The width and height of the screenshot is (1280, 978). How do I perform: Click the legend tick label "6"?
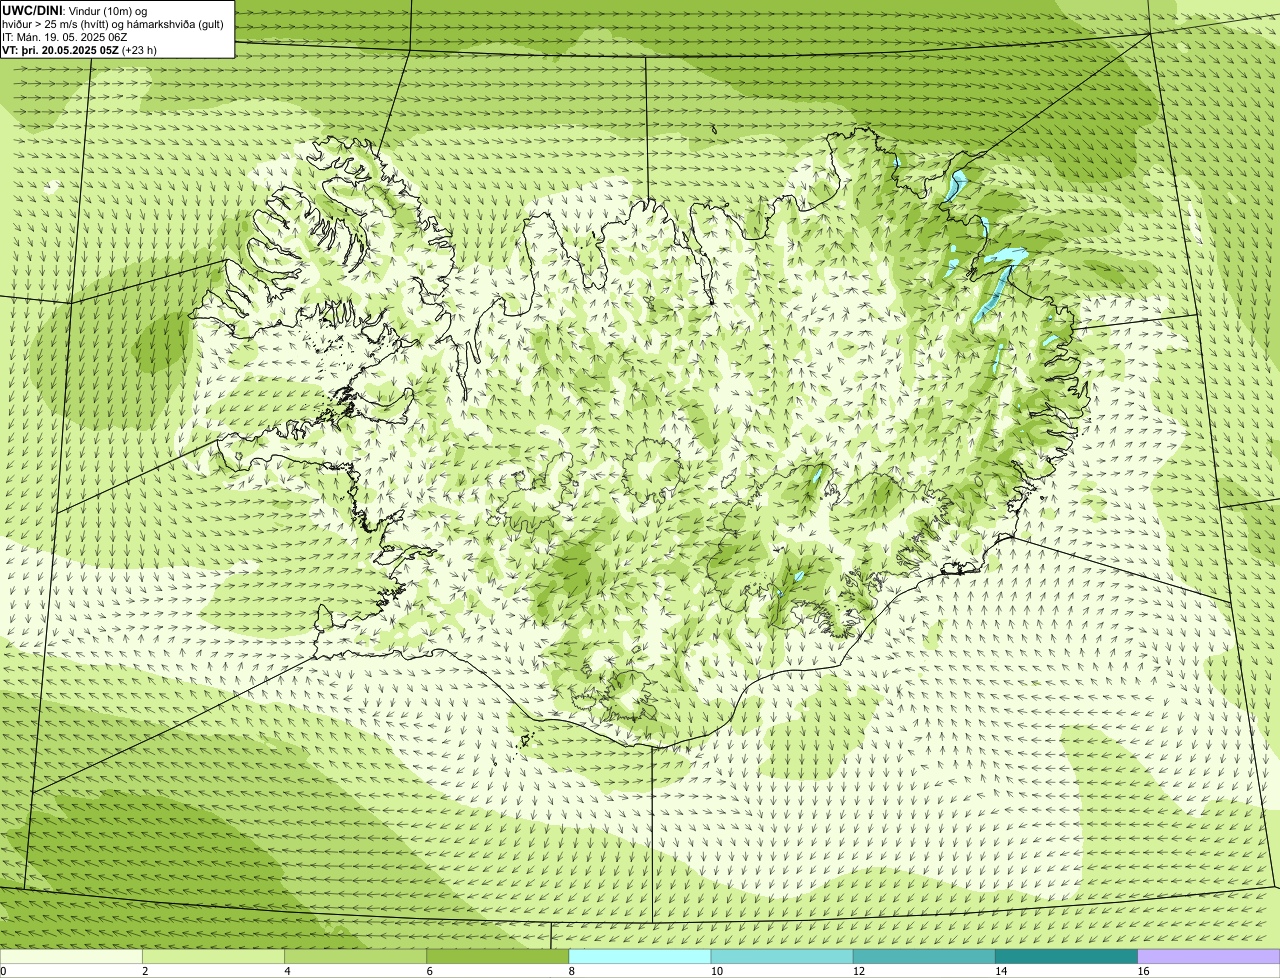click(x=430, y=971)
